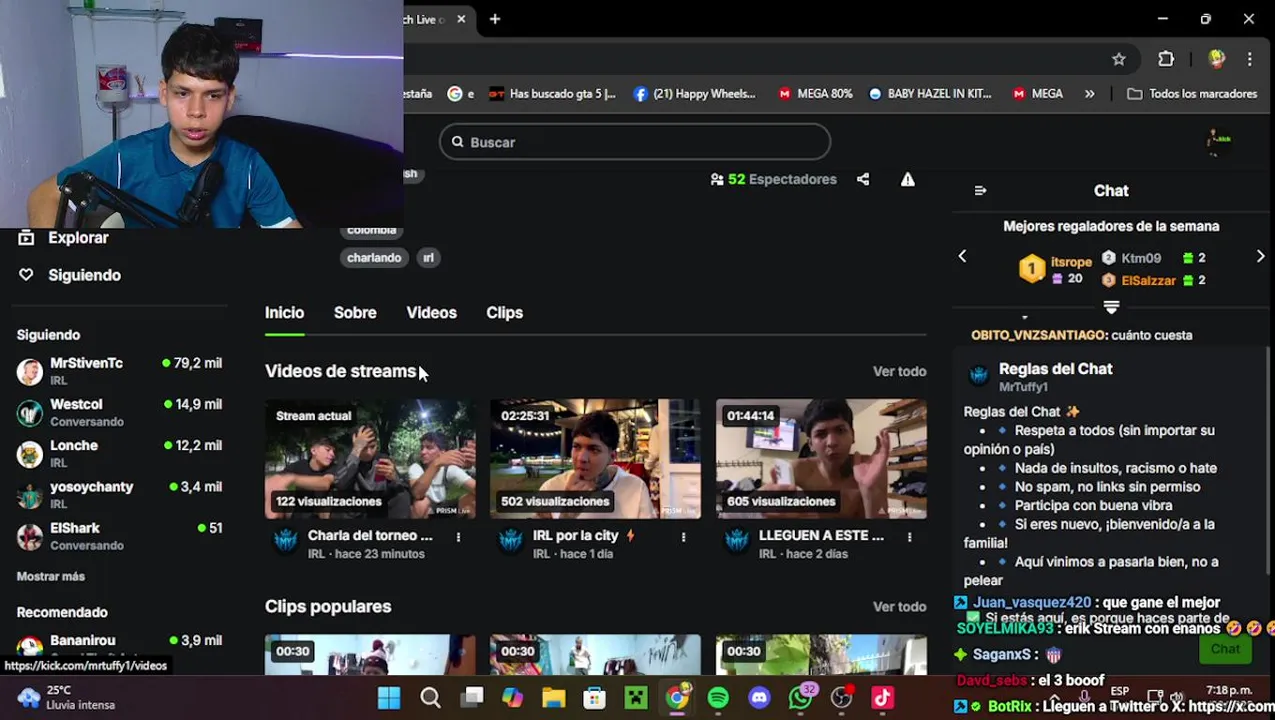This screenshot has height=720, width=1275.
Task: Open WhatsApp from the taskbar
Action: tap(800, 698)
